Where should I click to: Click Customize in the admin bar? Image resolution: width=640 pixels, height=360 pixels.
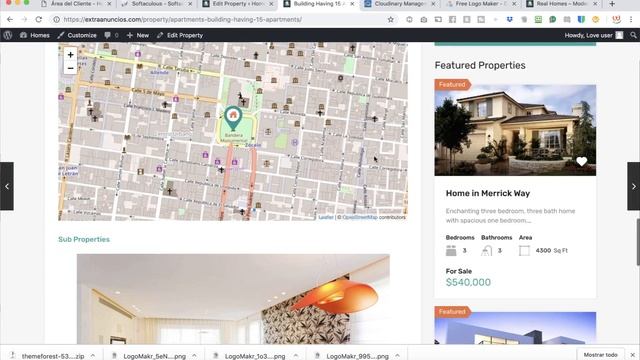[77, 36]
